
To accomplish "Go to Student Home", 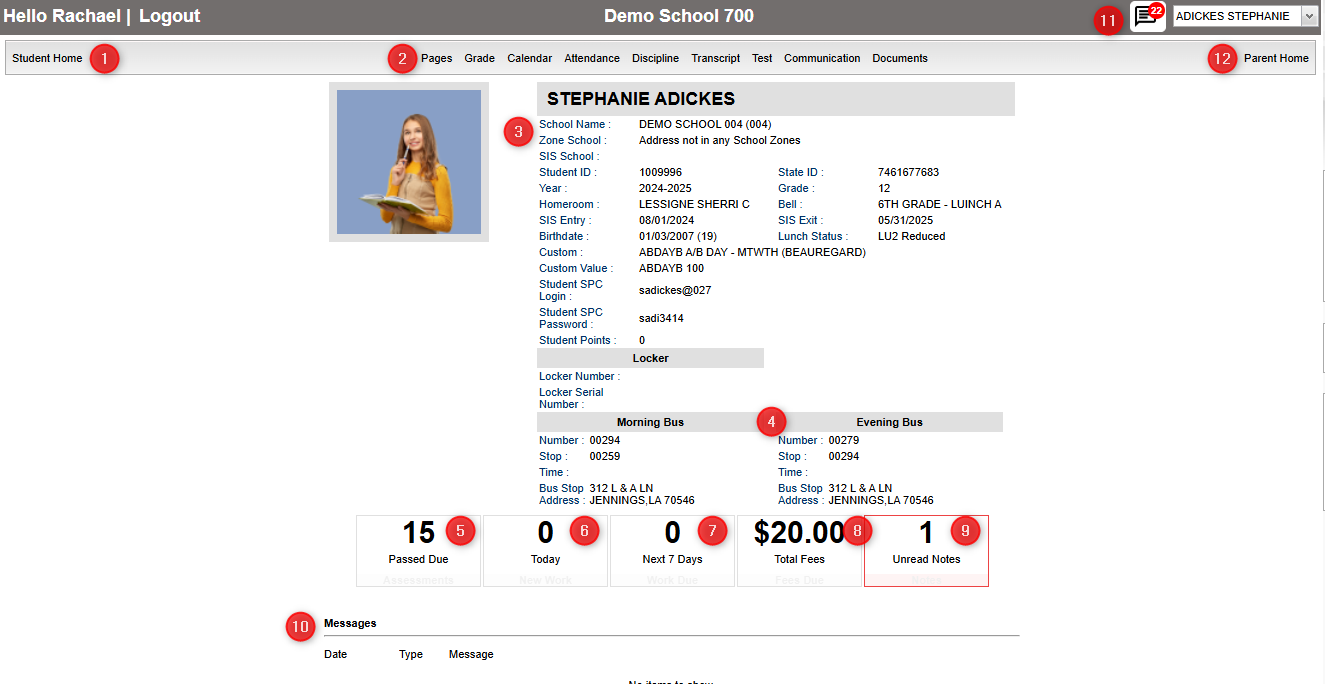I will coord(47,58).
